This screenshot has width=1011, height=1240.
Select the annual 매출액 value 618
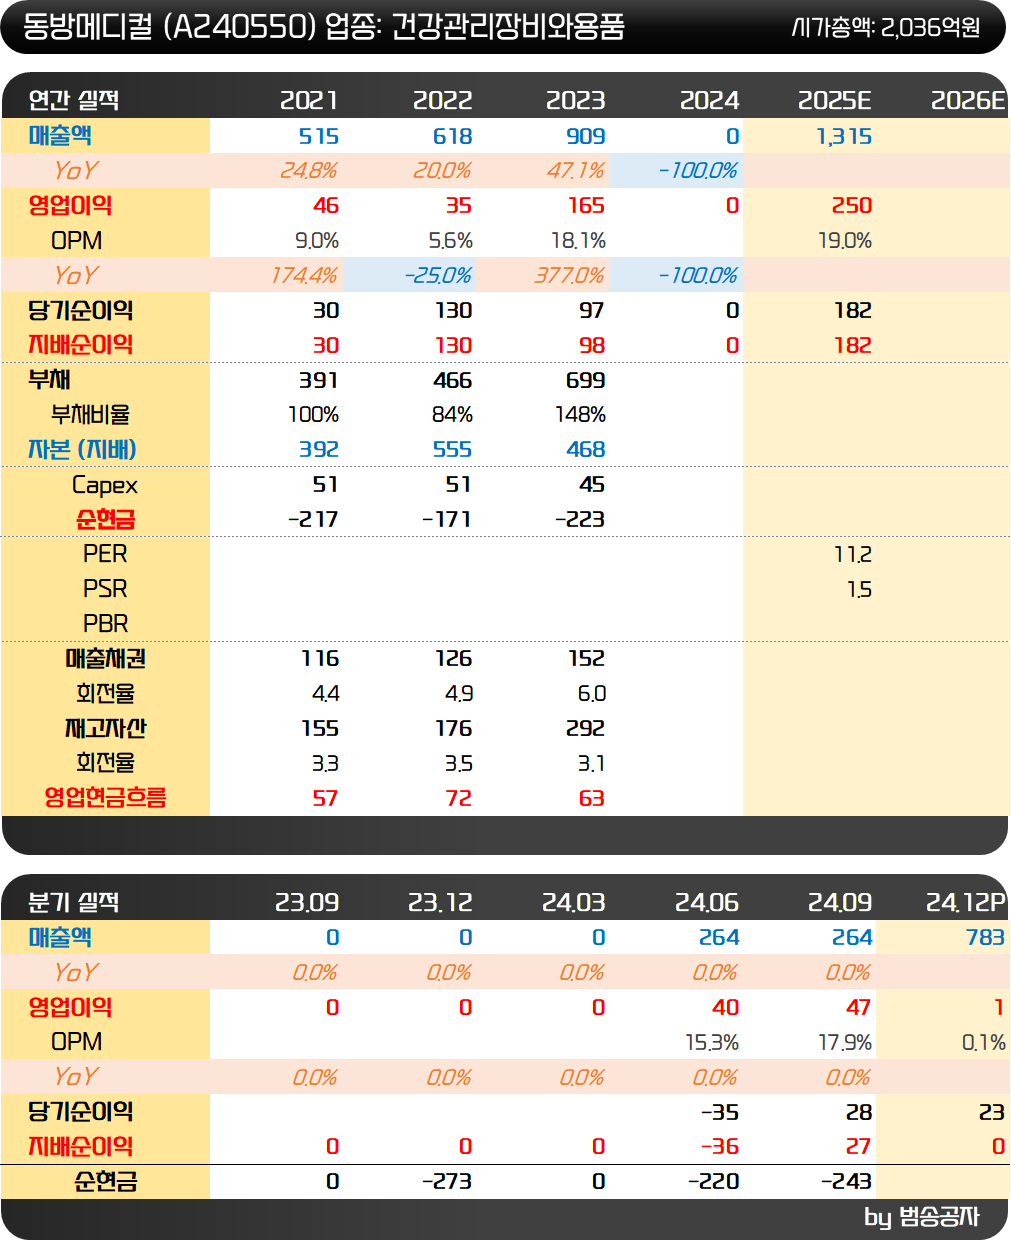click(x=452, y=136)
